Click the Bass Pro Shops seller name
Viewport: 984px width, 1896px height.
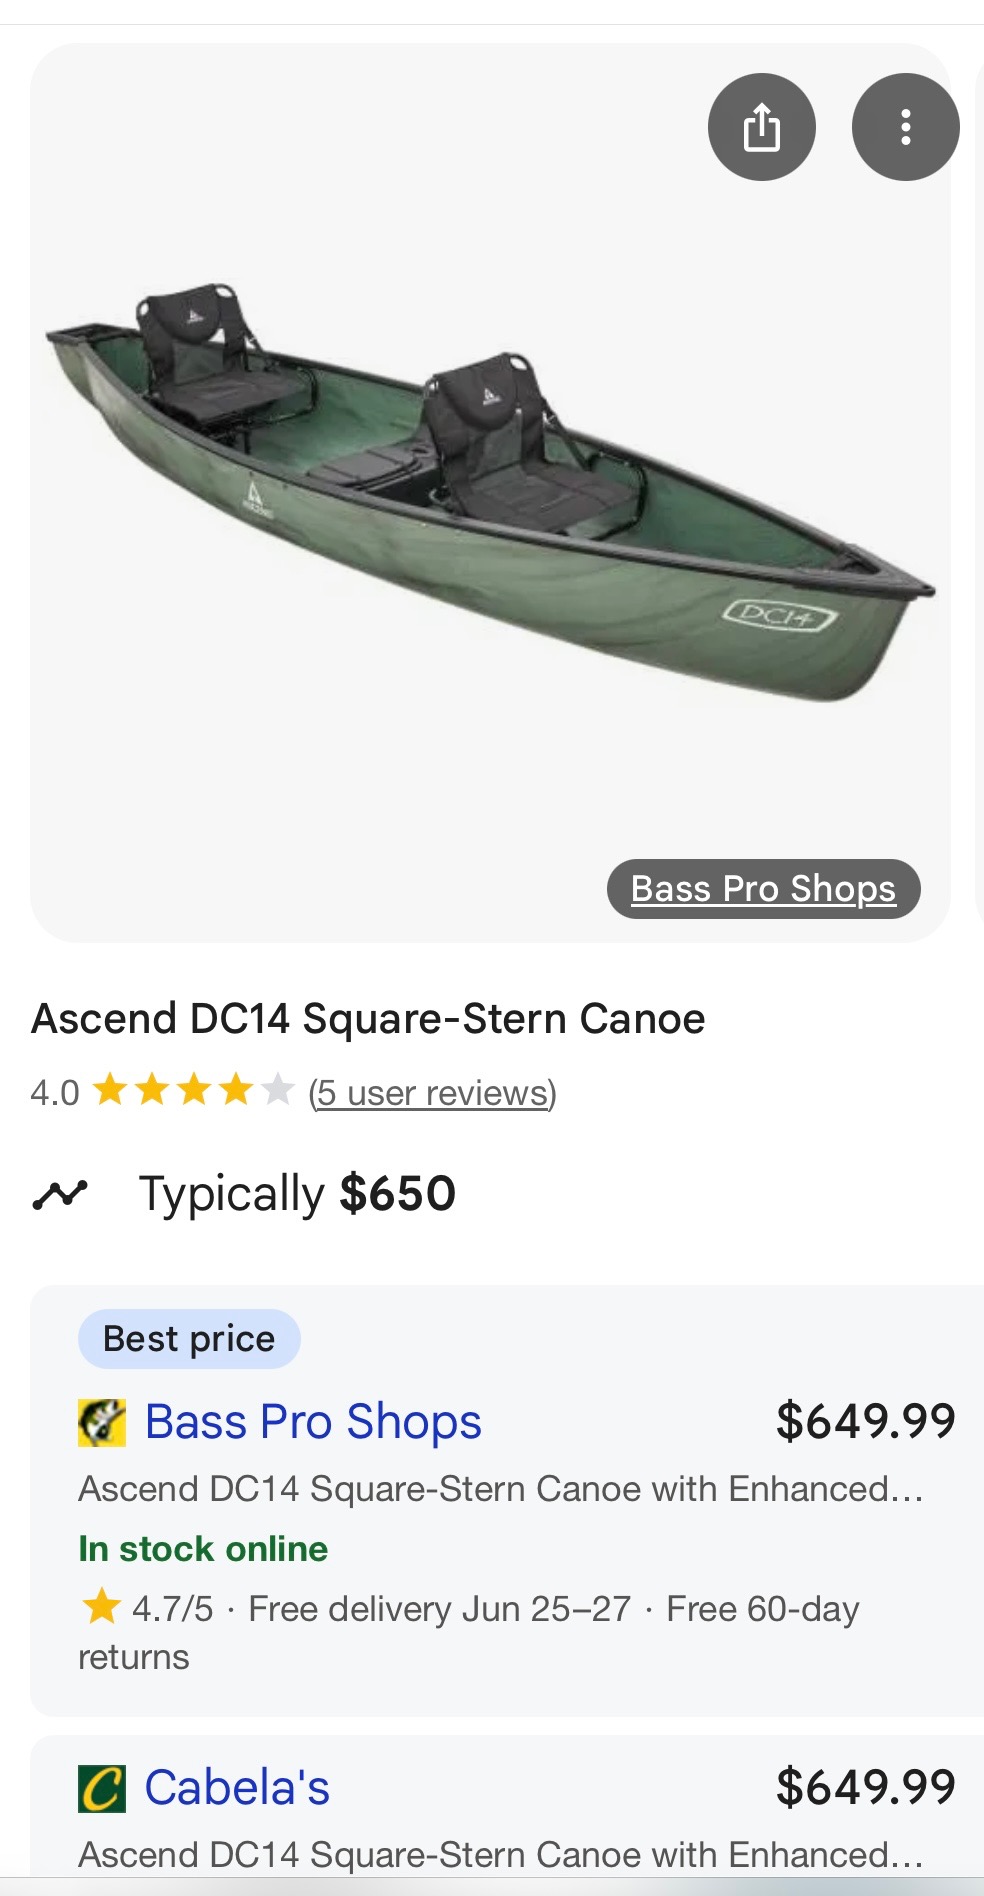[x=313, y=1422]
